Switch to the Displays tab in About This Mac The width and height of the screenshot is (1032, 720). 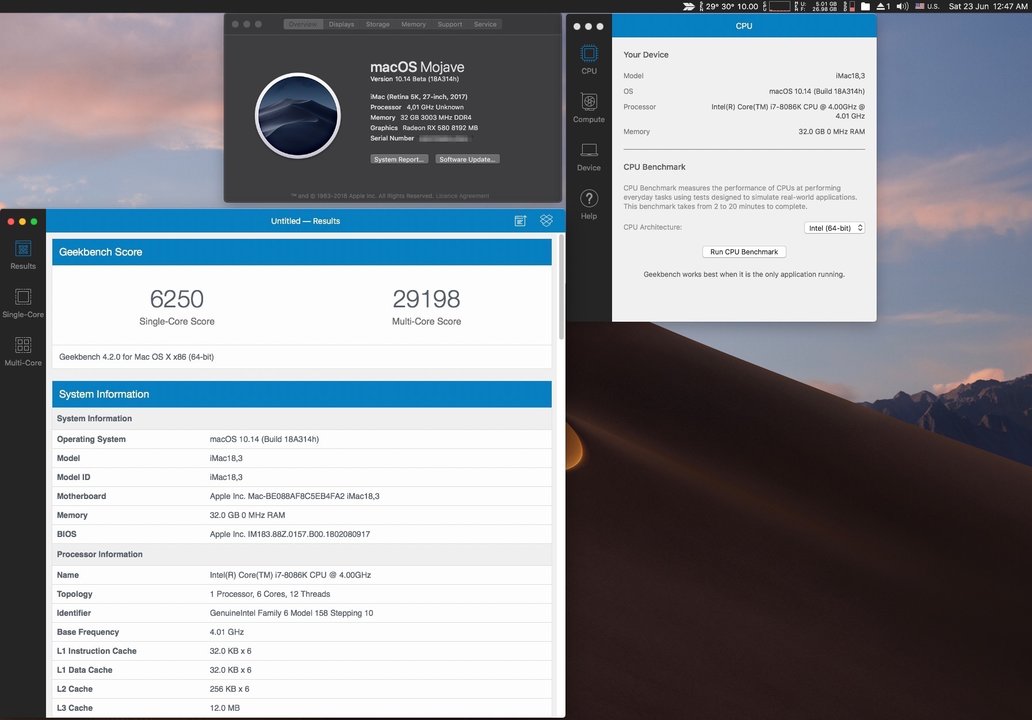(x=341, y=24)
